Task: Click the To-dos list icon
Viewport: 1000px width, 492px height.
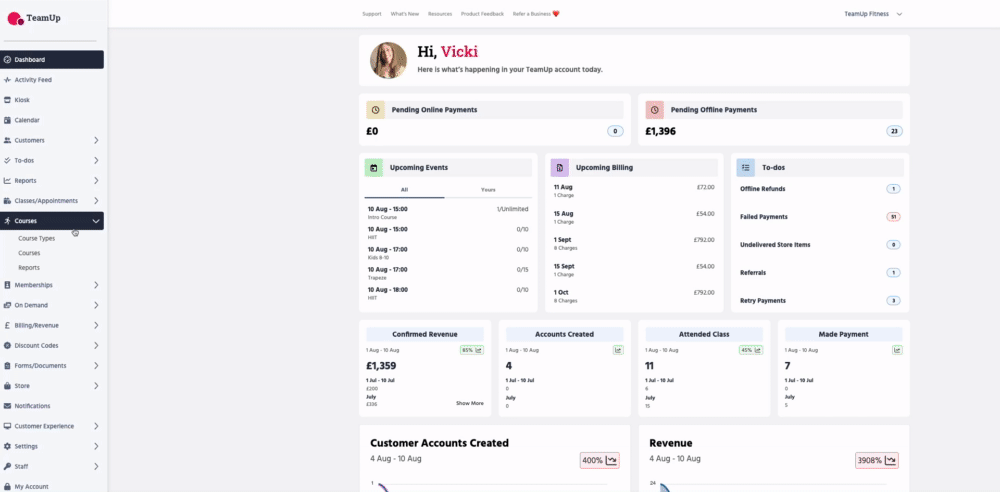Action: (x=746, y=168)
